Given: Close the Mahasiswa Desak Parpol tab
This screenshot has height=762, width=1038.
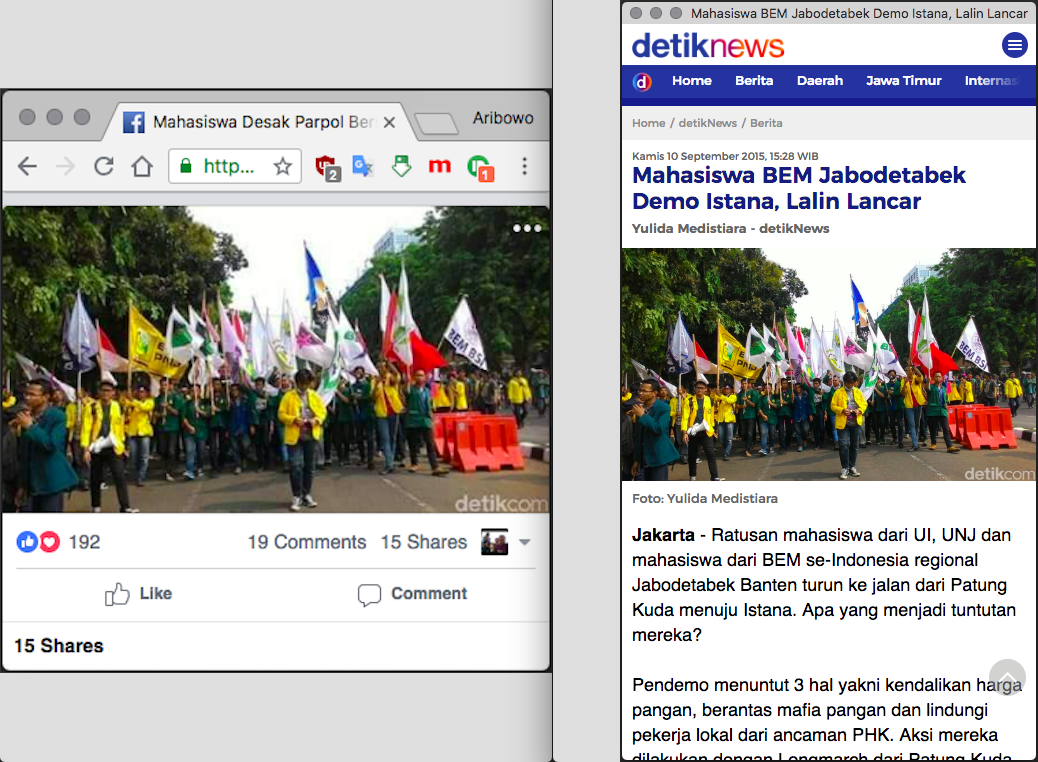Looking at the screenshot, I should click(390, 122).
